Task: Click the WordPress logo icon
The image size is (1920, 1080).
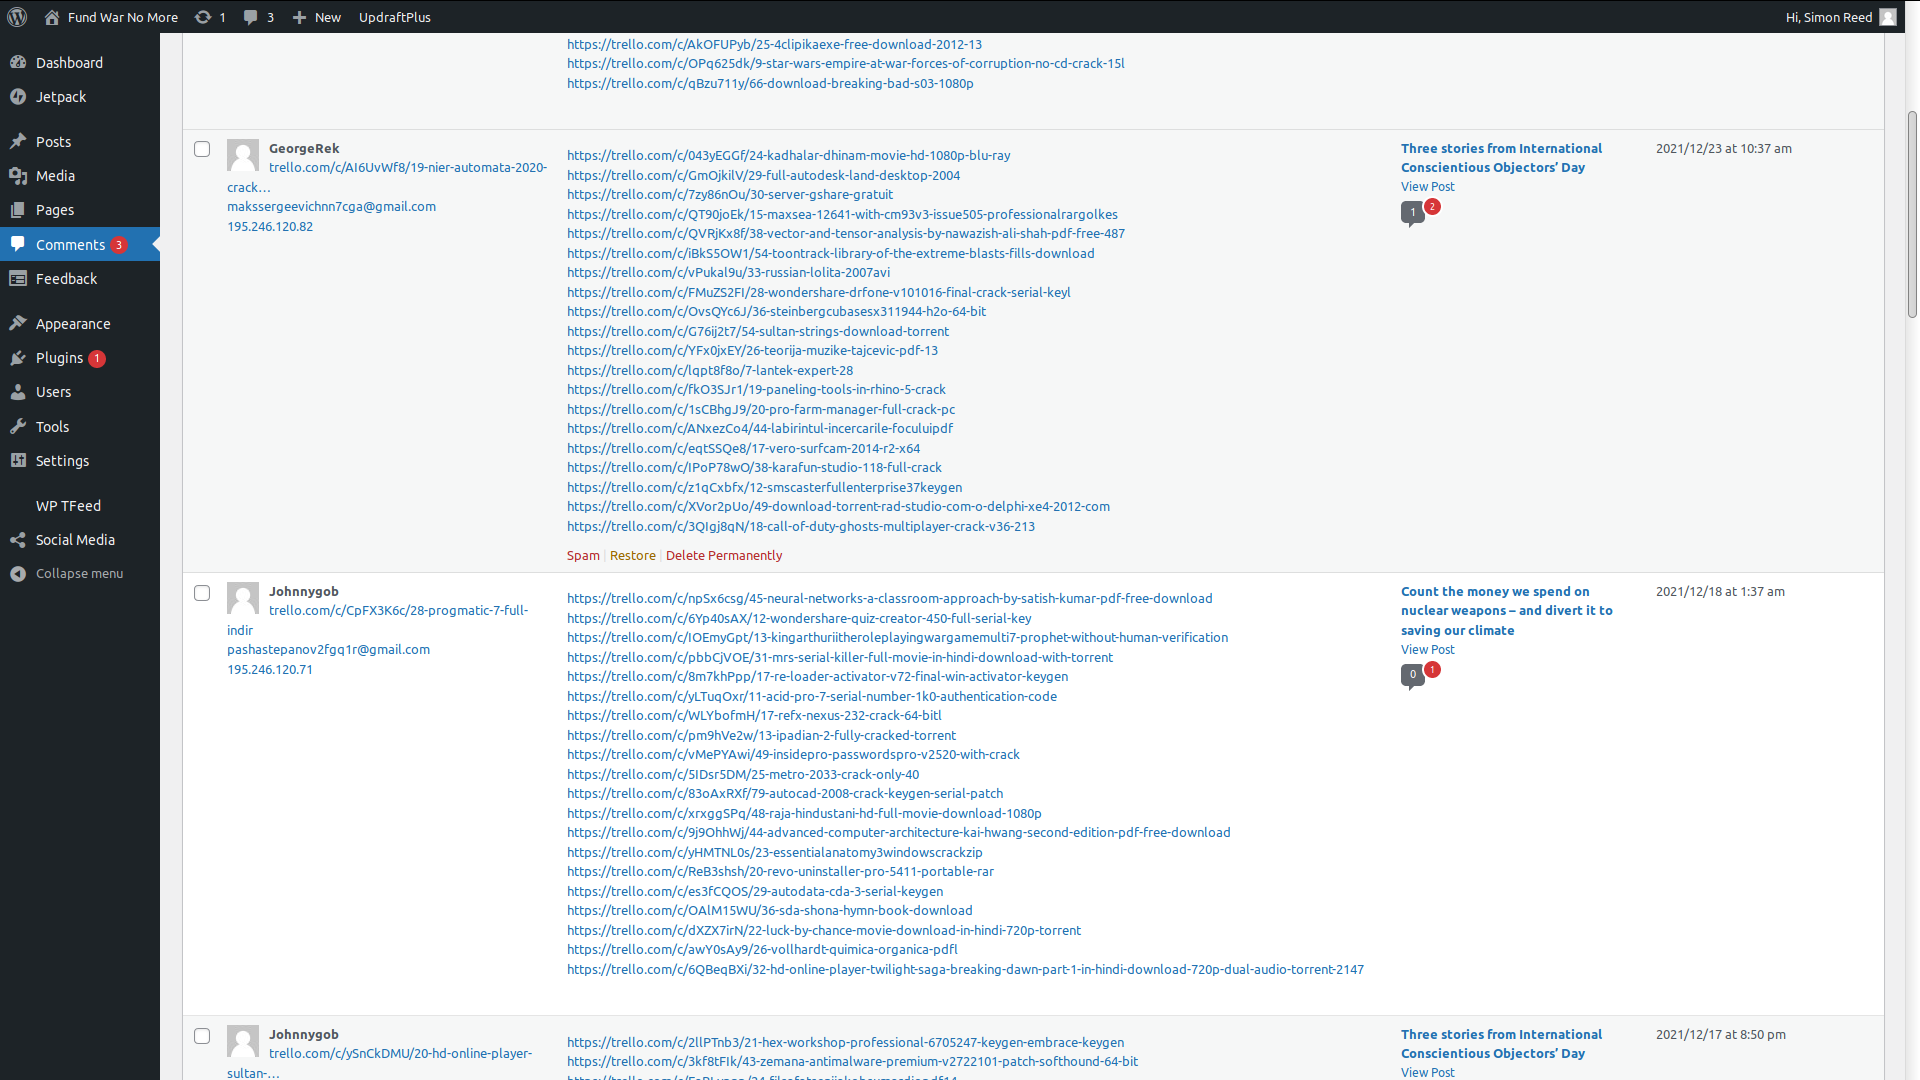Action: pos(17,17)
